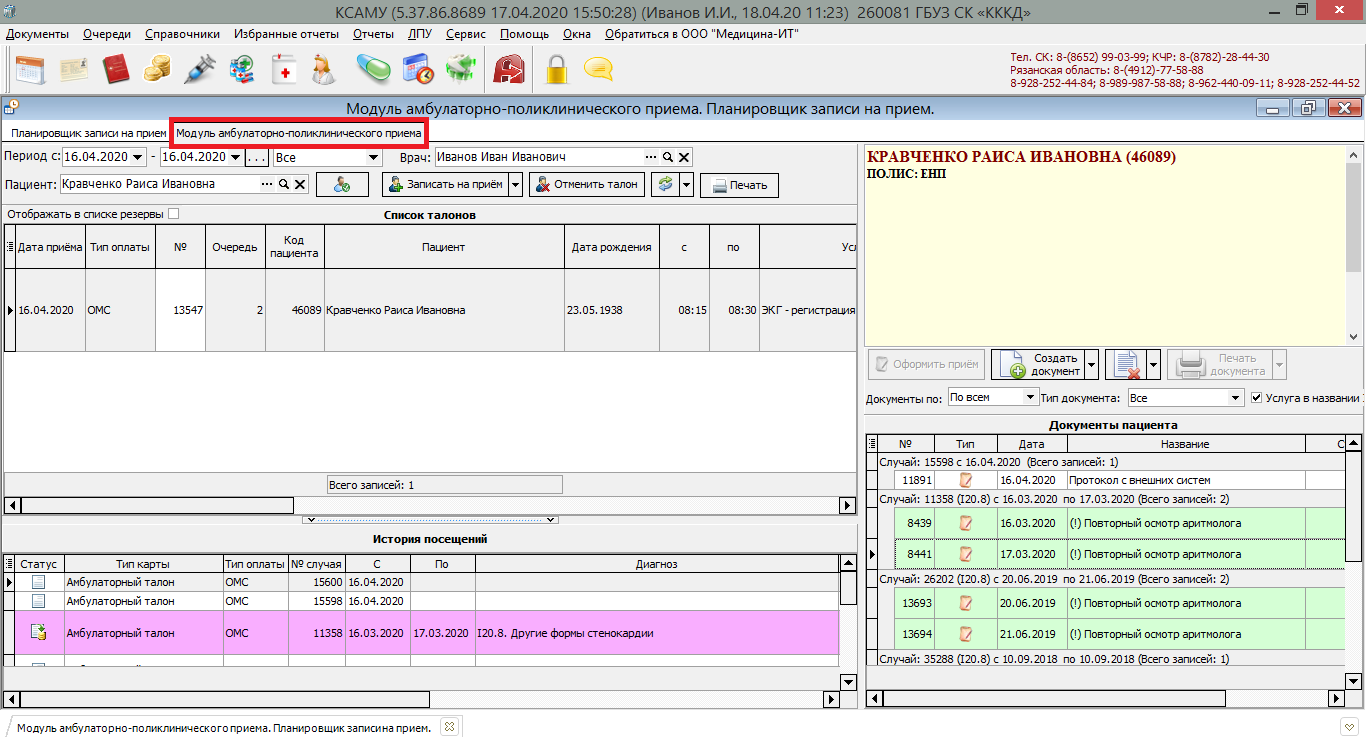Click the delete document icon with red X
The width and height of the screenshot is (1366, 738).
[x=1128, y=365]
